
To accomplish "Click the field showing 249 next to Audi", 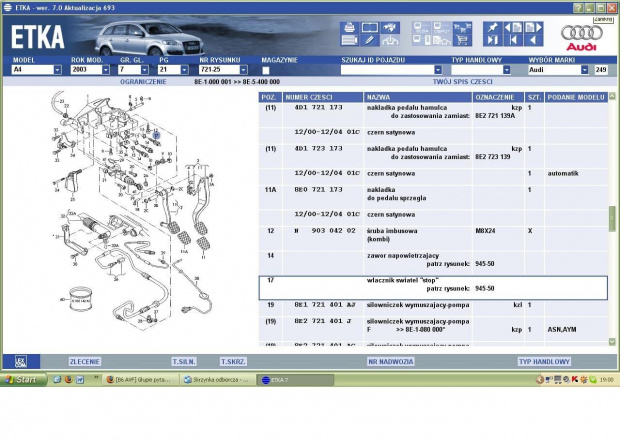I will pyautogui.click(x=601, y=70).
